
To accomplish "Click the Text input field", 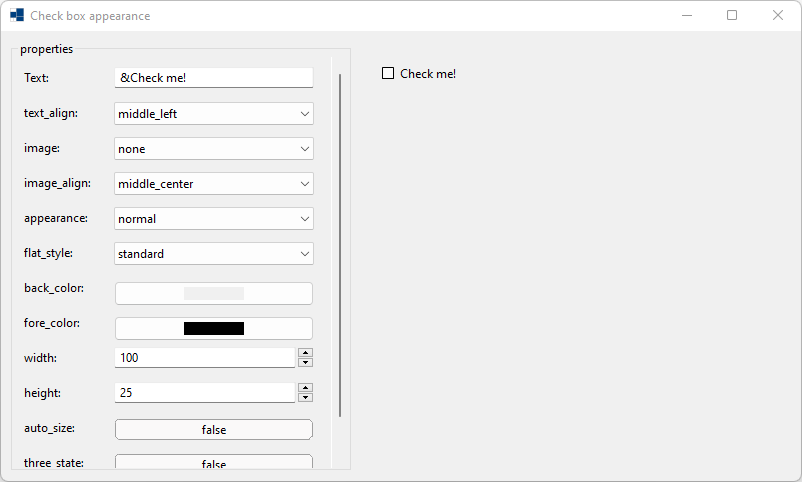I will [x=214, y=78].
